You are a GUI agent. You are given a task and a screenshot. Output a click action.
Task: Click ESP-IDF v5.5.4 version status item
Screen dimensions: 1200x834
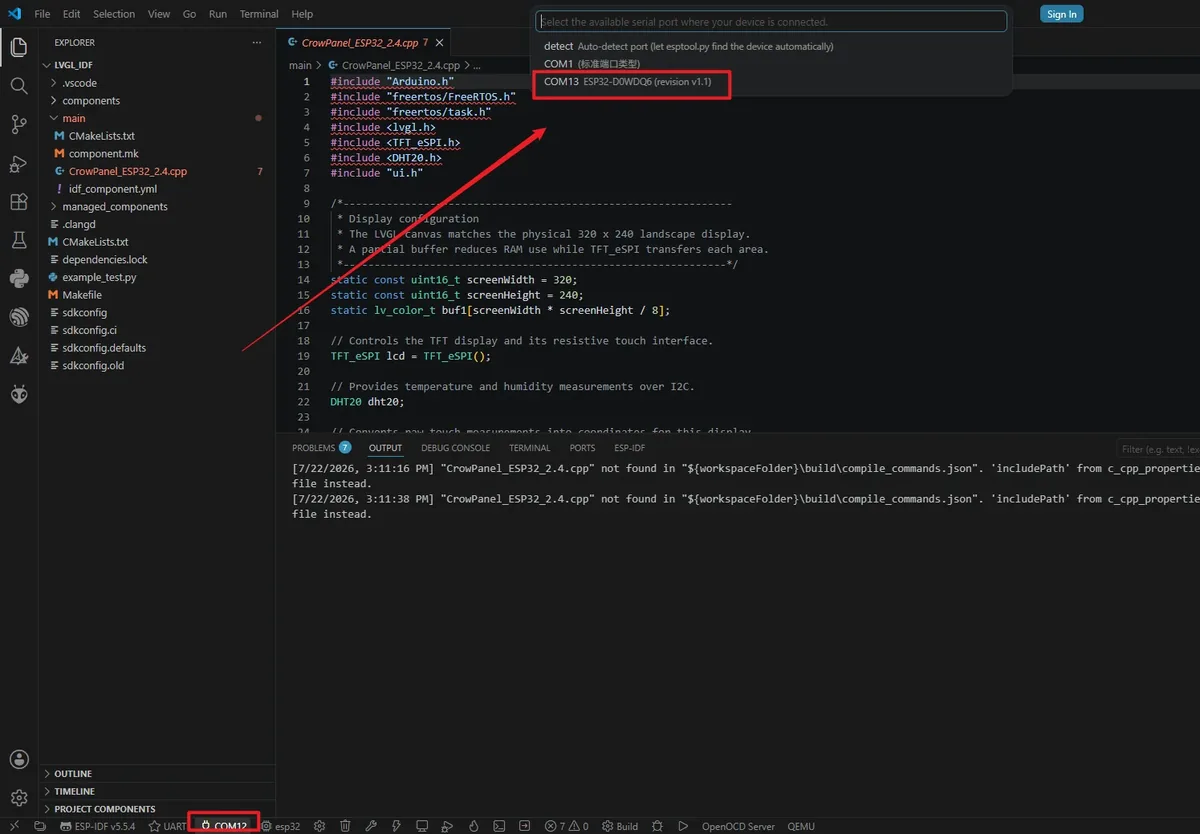coord(98,826)
